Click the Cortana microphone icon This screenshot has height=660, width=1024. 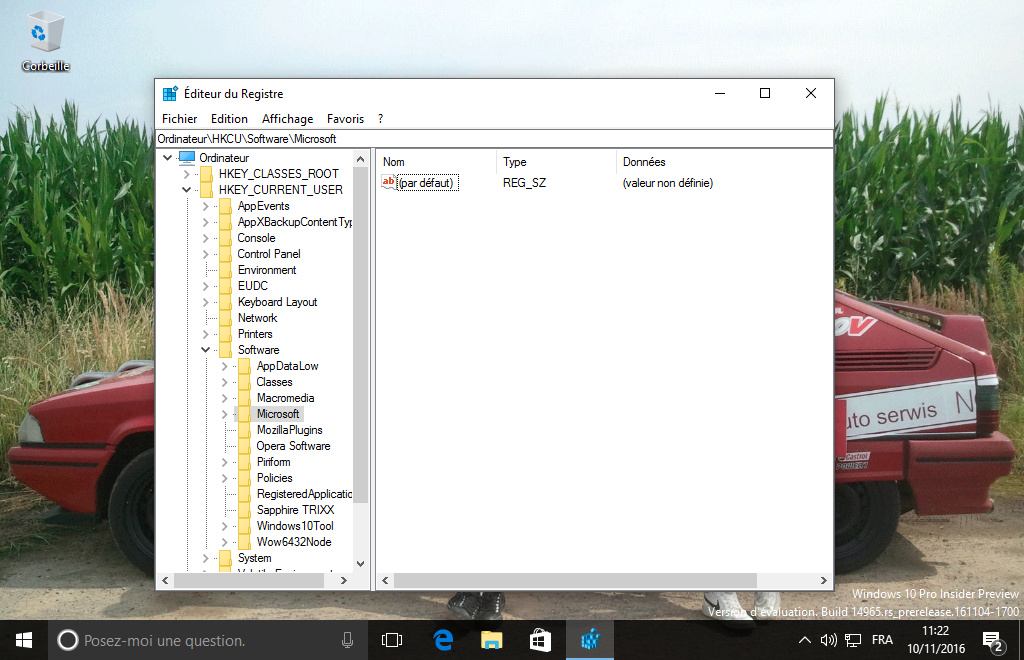347,640
